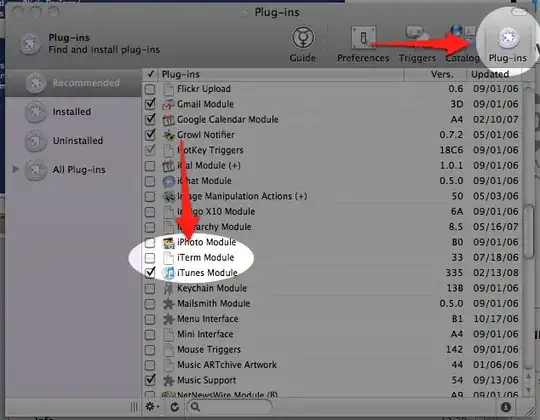Click the Flickr Upload document icon
The height and width of the screenshot is (420, 540).
[169, 89]
